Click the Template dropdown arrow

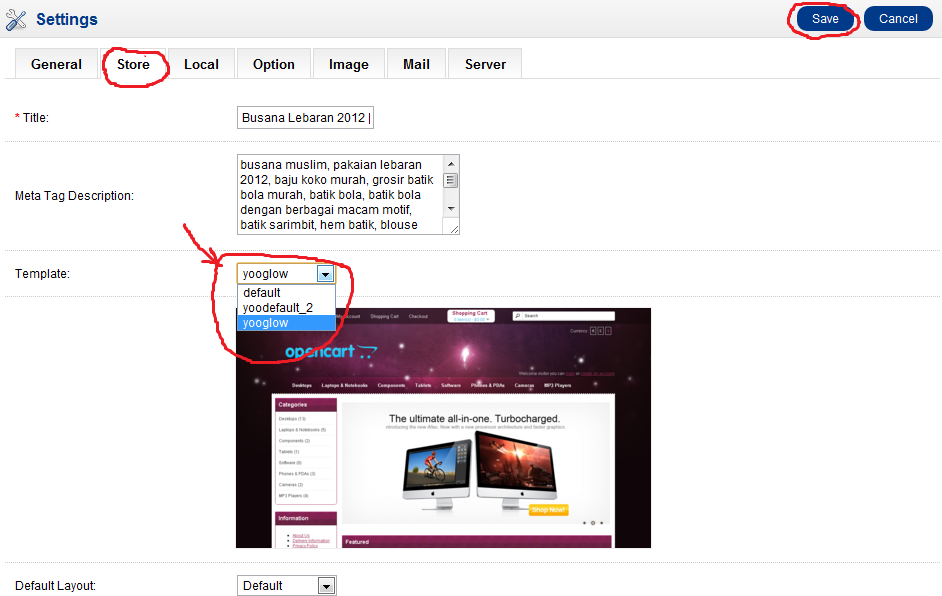coord(325,274)
